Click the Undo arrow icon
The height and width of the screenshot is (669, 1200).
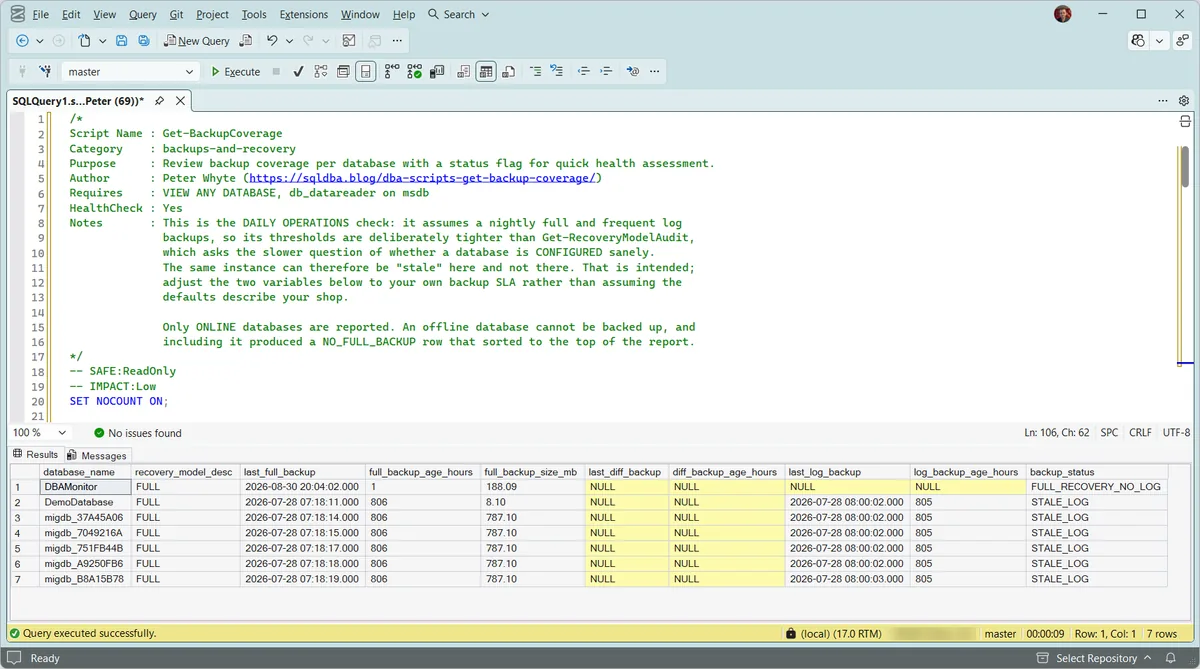click(x=272, y=41)
